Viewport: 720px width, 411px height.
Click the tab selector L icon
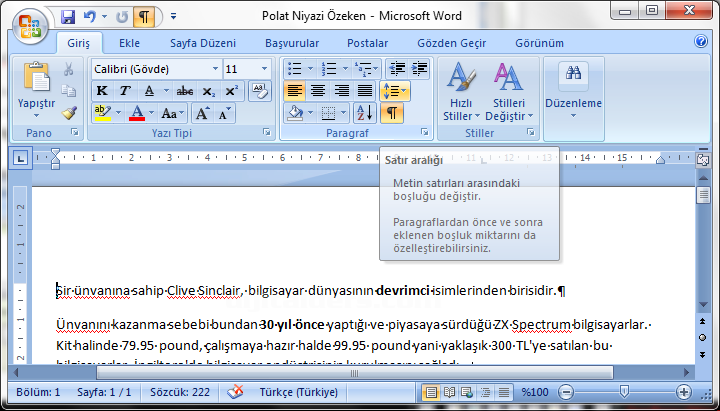tap(20, 158)
